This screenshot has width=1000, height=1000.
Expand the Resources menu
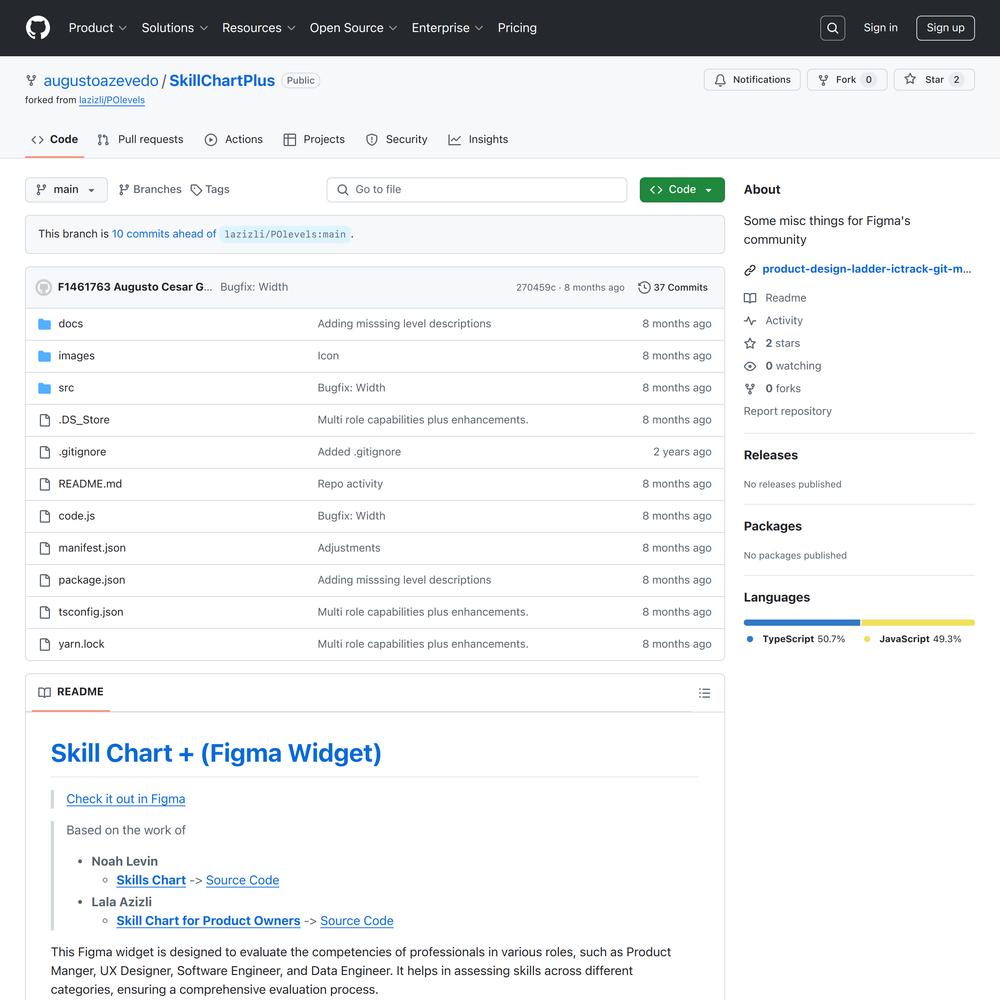click(x=258, y=28)
